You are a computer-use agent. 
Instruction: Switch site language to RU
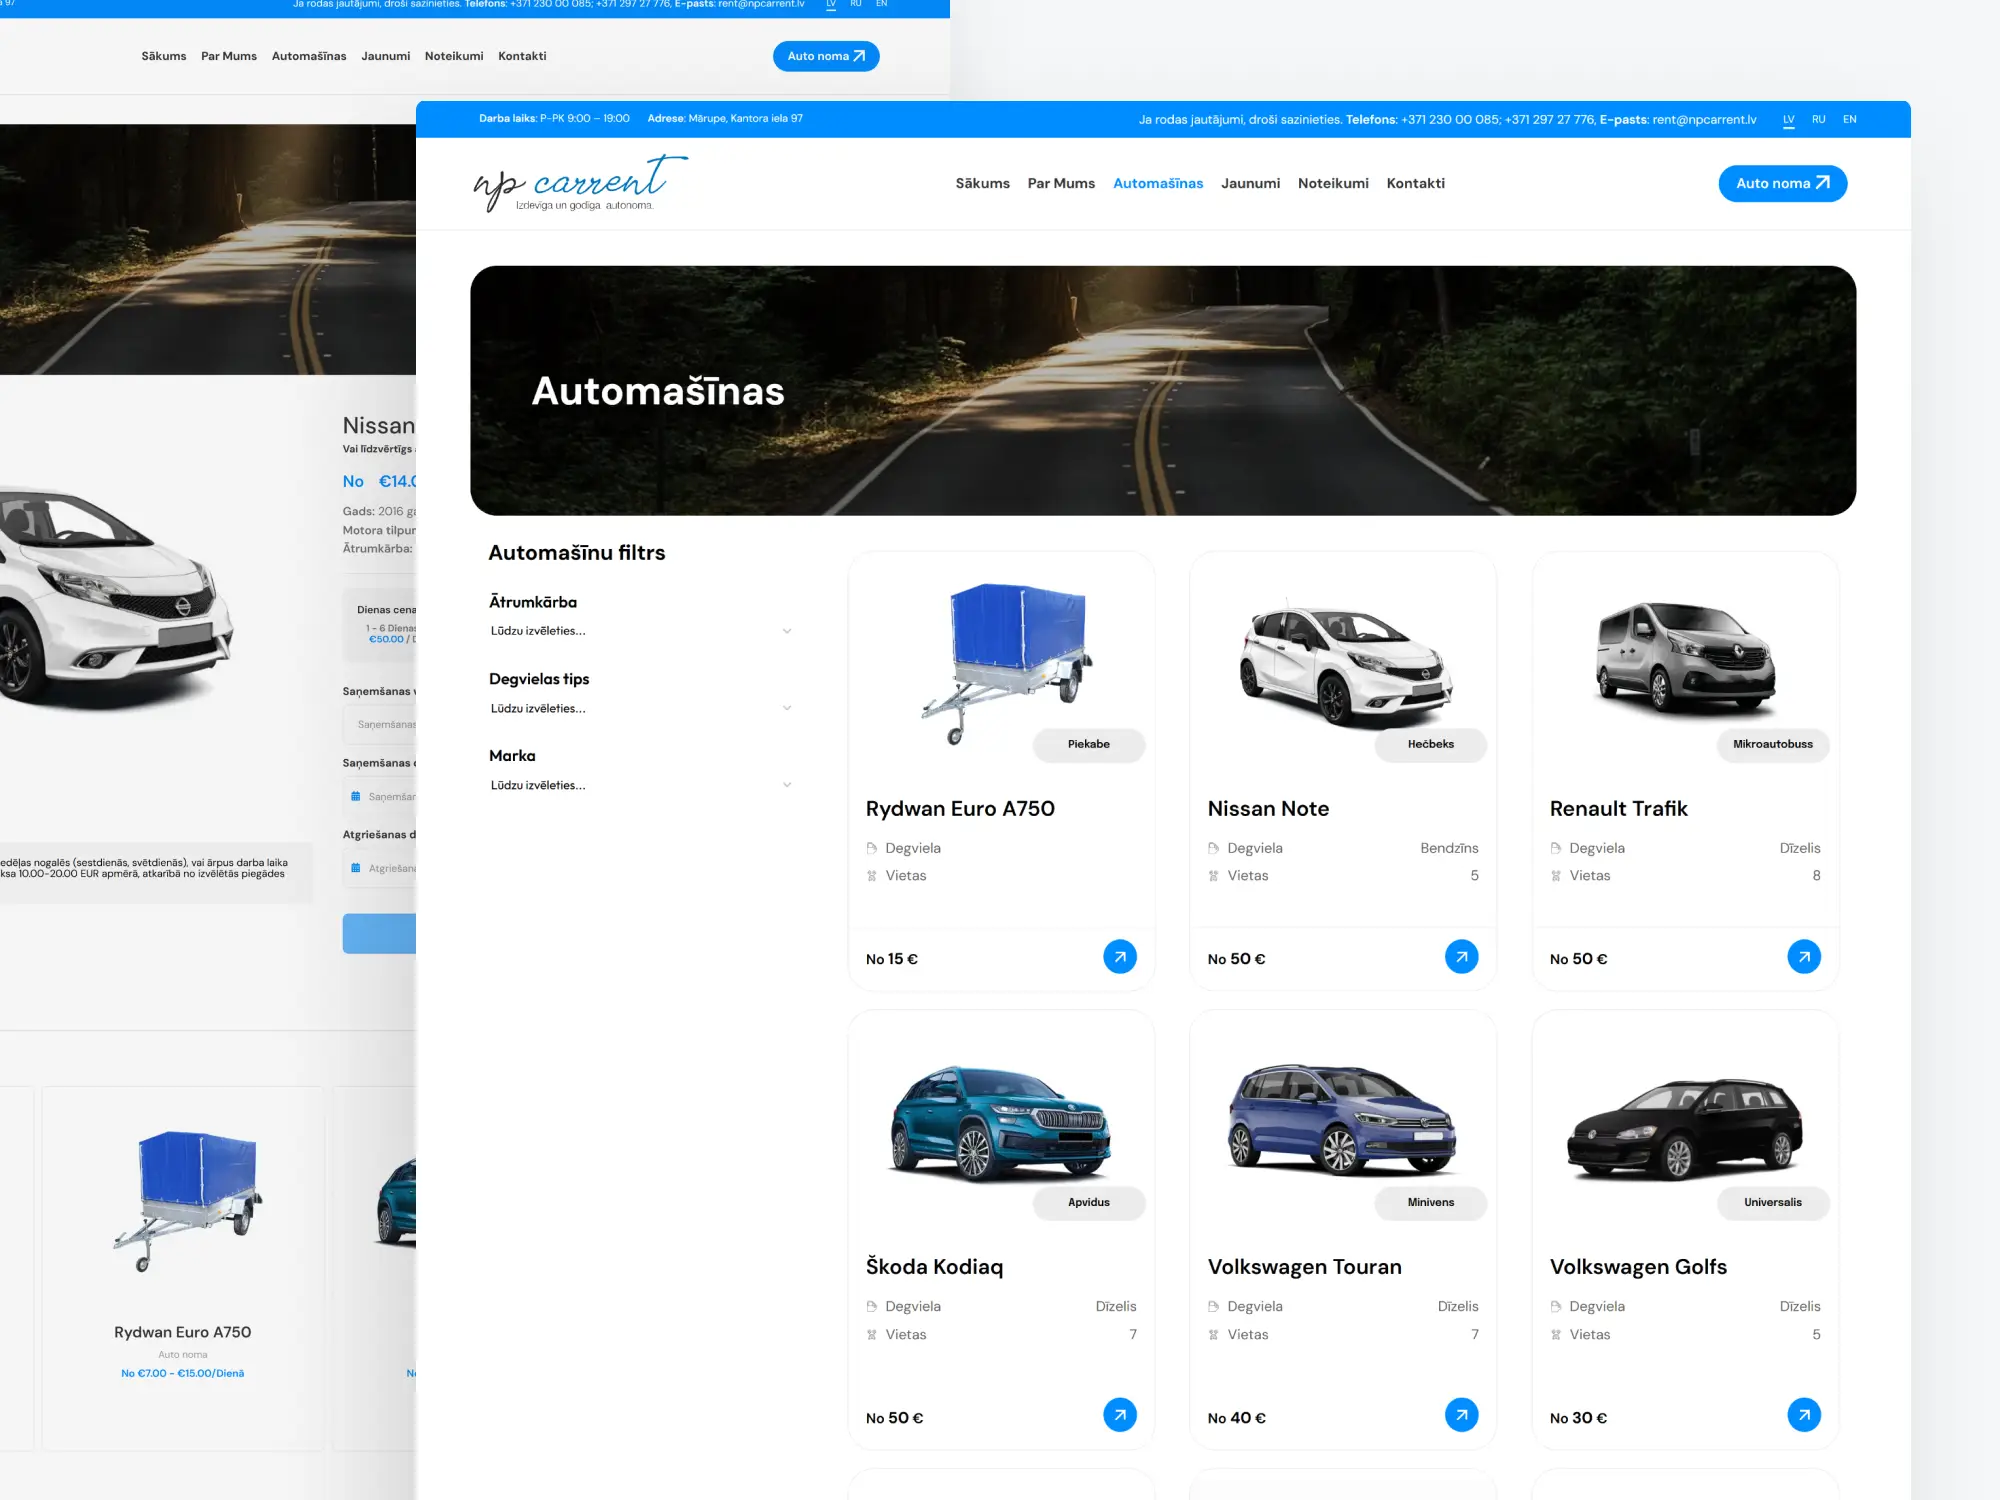[x=1819, y=119]
